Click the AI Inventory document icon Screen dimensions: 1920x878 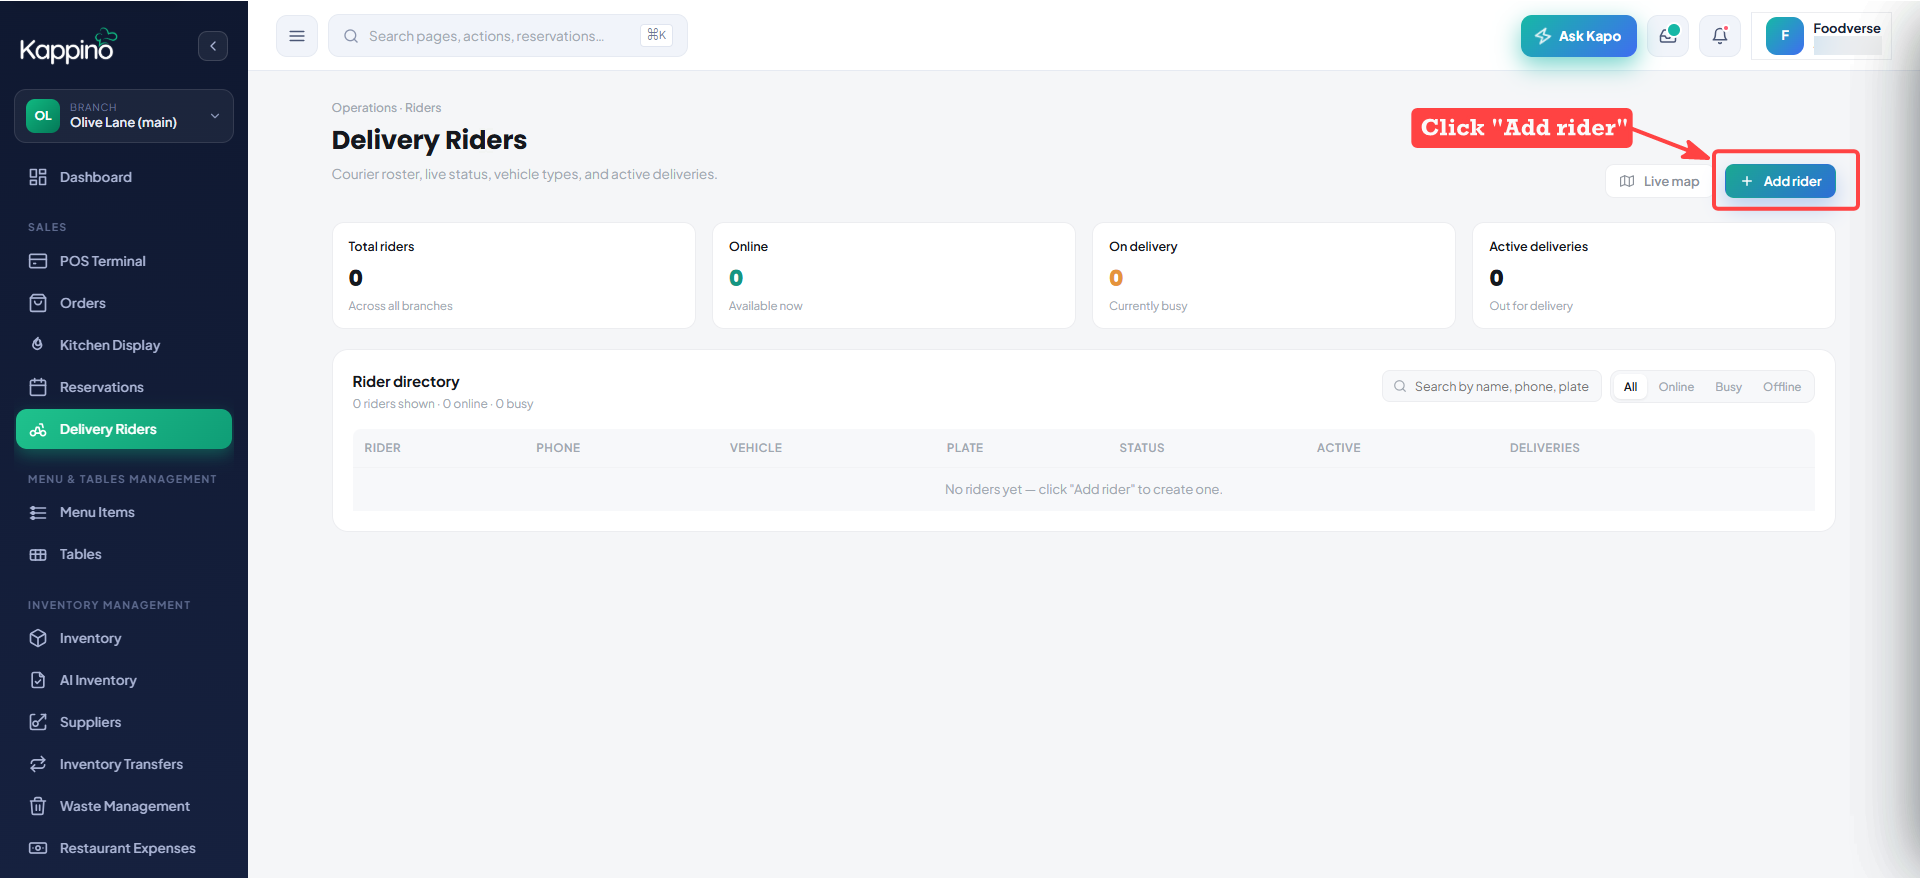click(x=38, y=680)
